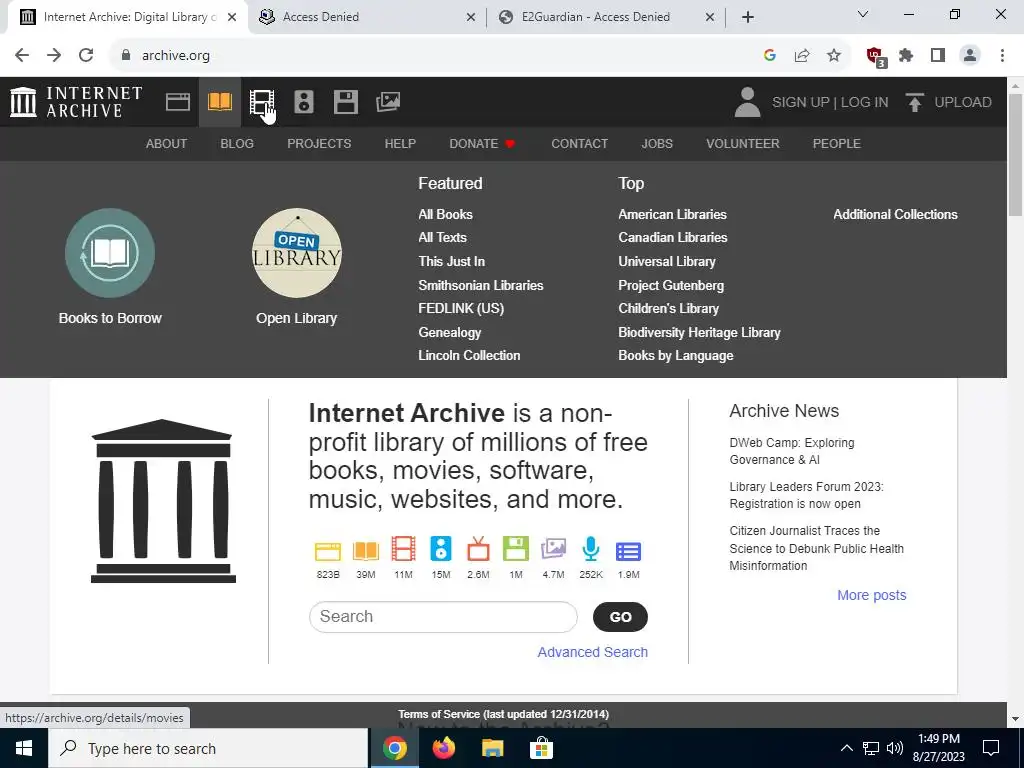Viewport: 1024px width, 768px height.
Task: Toggle the browser side panel icon
Action: [938, 56]
